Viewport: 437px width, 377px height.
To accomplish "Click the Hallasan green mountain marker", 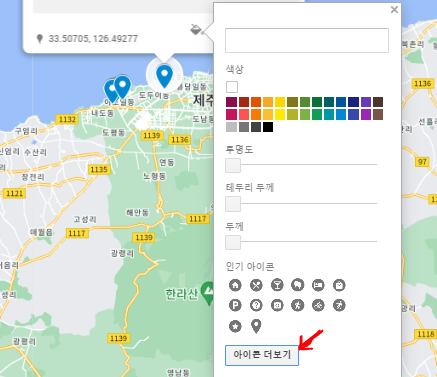I will tap(209, 293).
